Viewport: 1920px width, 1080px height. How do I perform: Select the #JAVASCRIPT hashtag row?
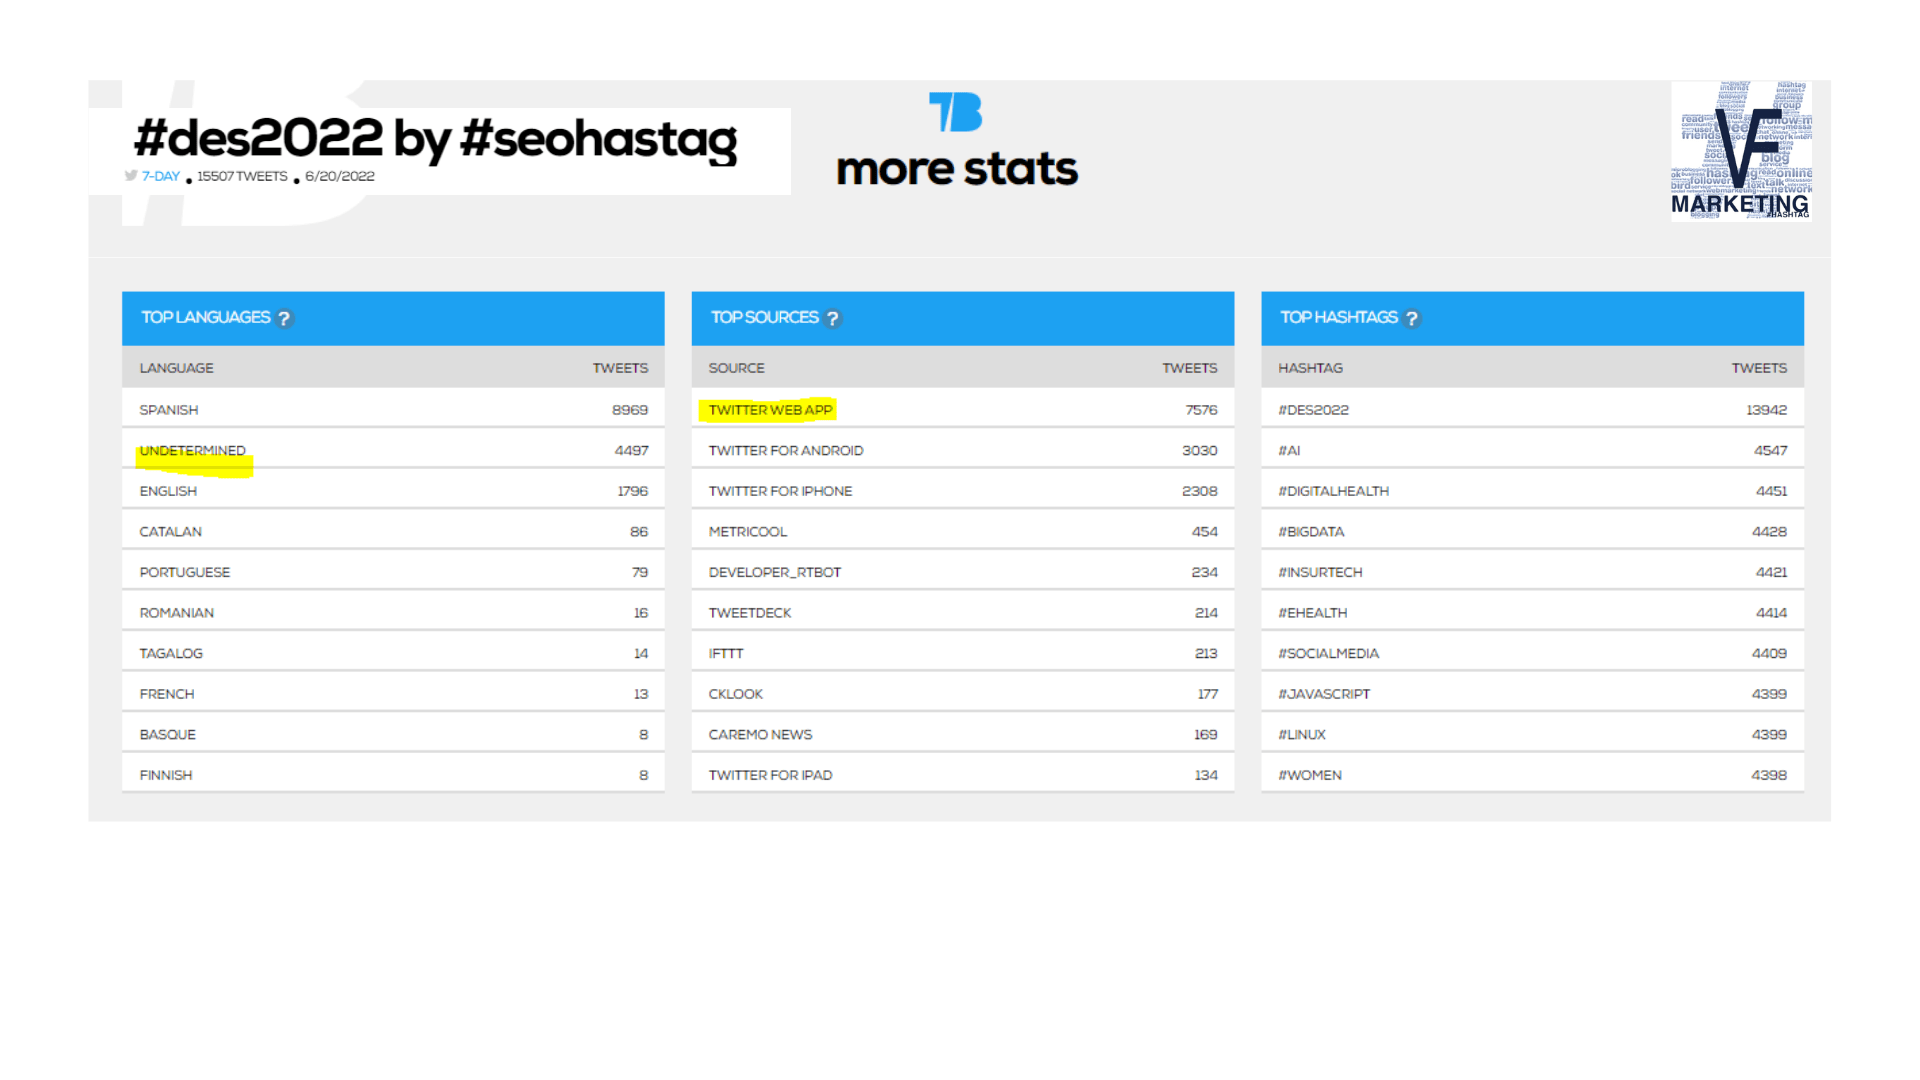1533,694
